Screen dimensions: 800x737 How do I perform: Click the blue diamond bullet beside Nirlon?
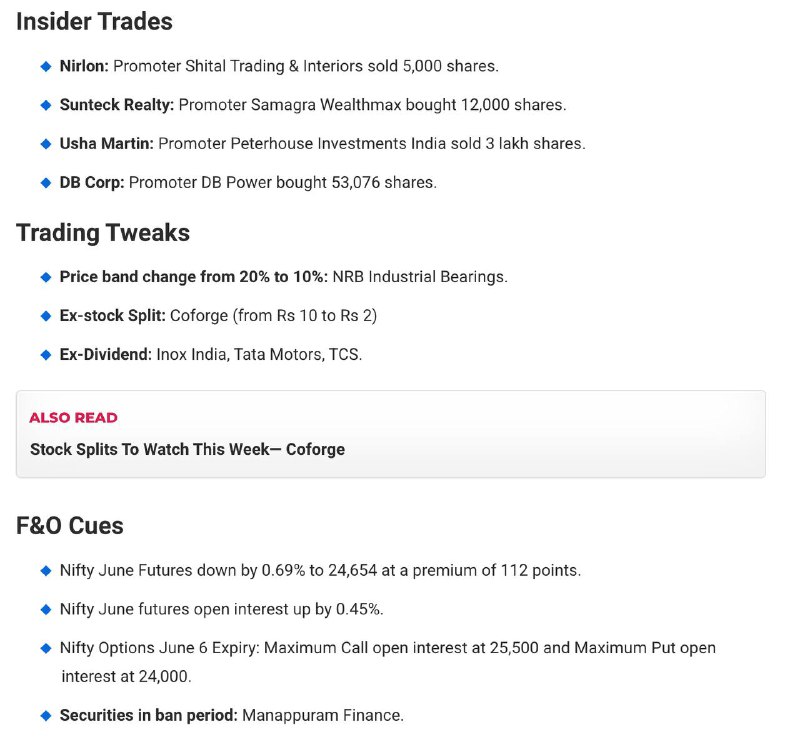click(46, 66)
